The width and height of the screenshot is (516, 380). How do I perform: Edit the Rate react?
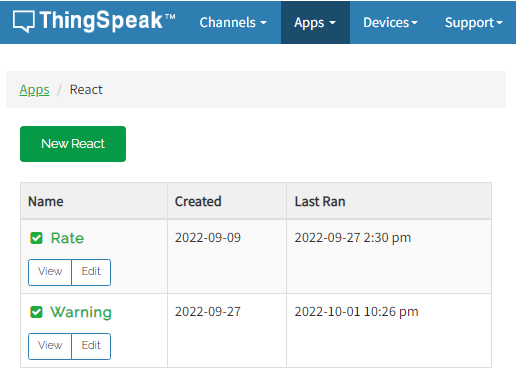91,272
